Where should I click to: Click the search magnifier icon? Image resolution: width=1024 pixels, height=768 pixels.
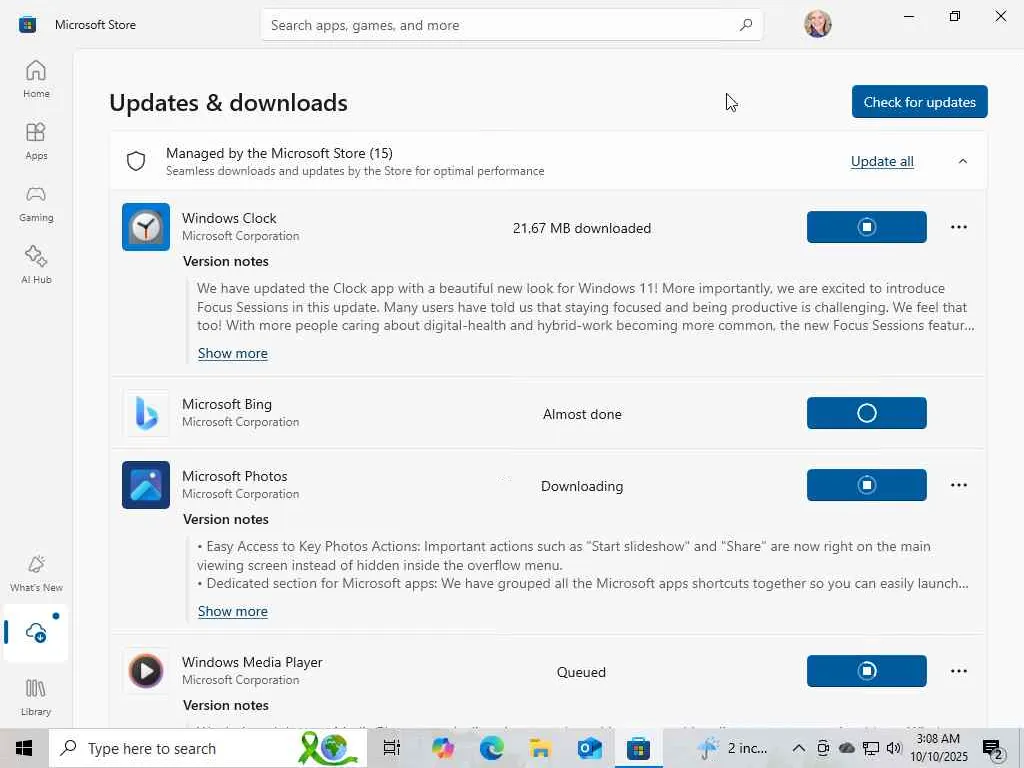point(746,25)
